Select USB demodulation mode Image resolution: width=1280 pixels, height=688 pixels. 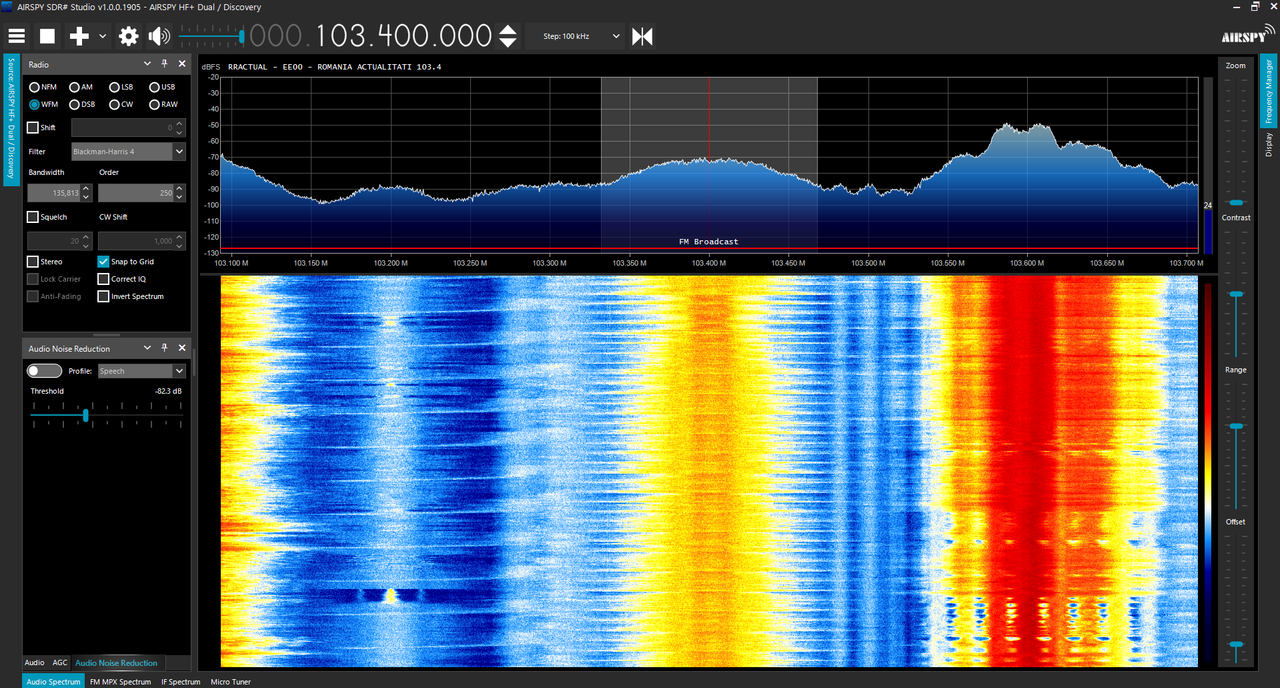click(162, 87)
